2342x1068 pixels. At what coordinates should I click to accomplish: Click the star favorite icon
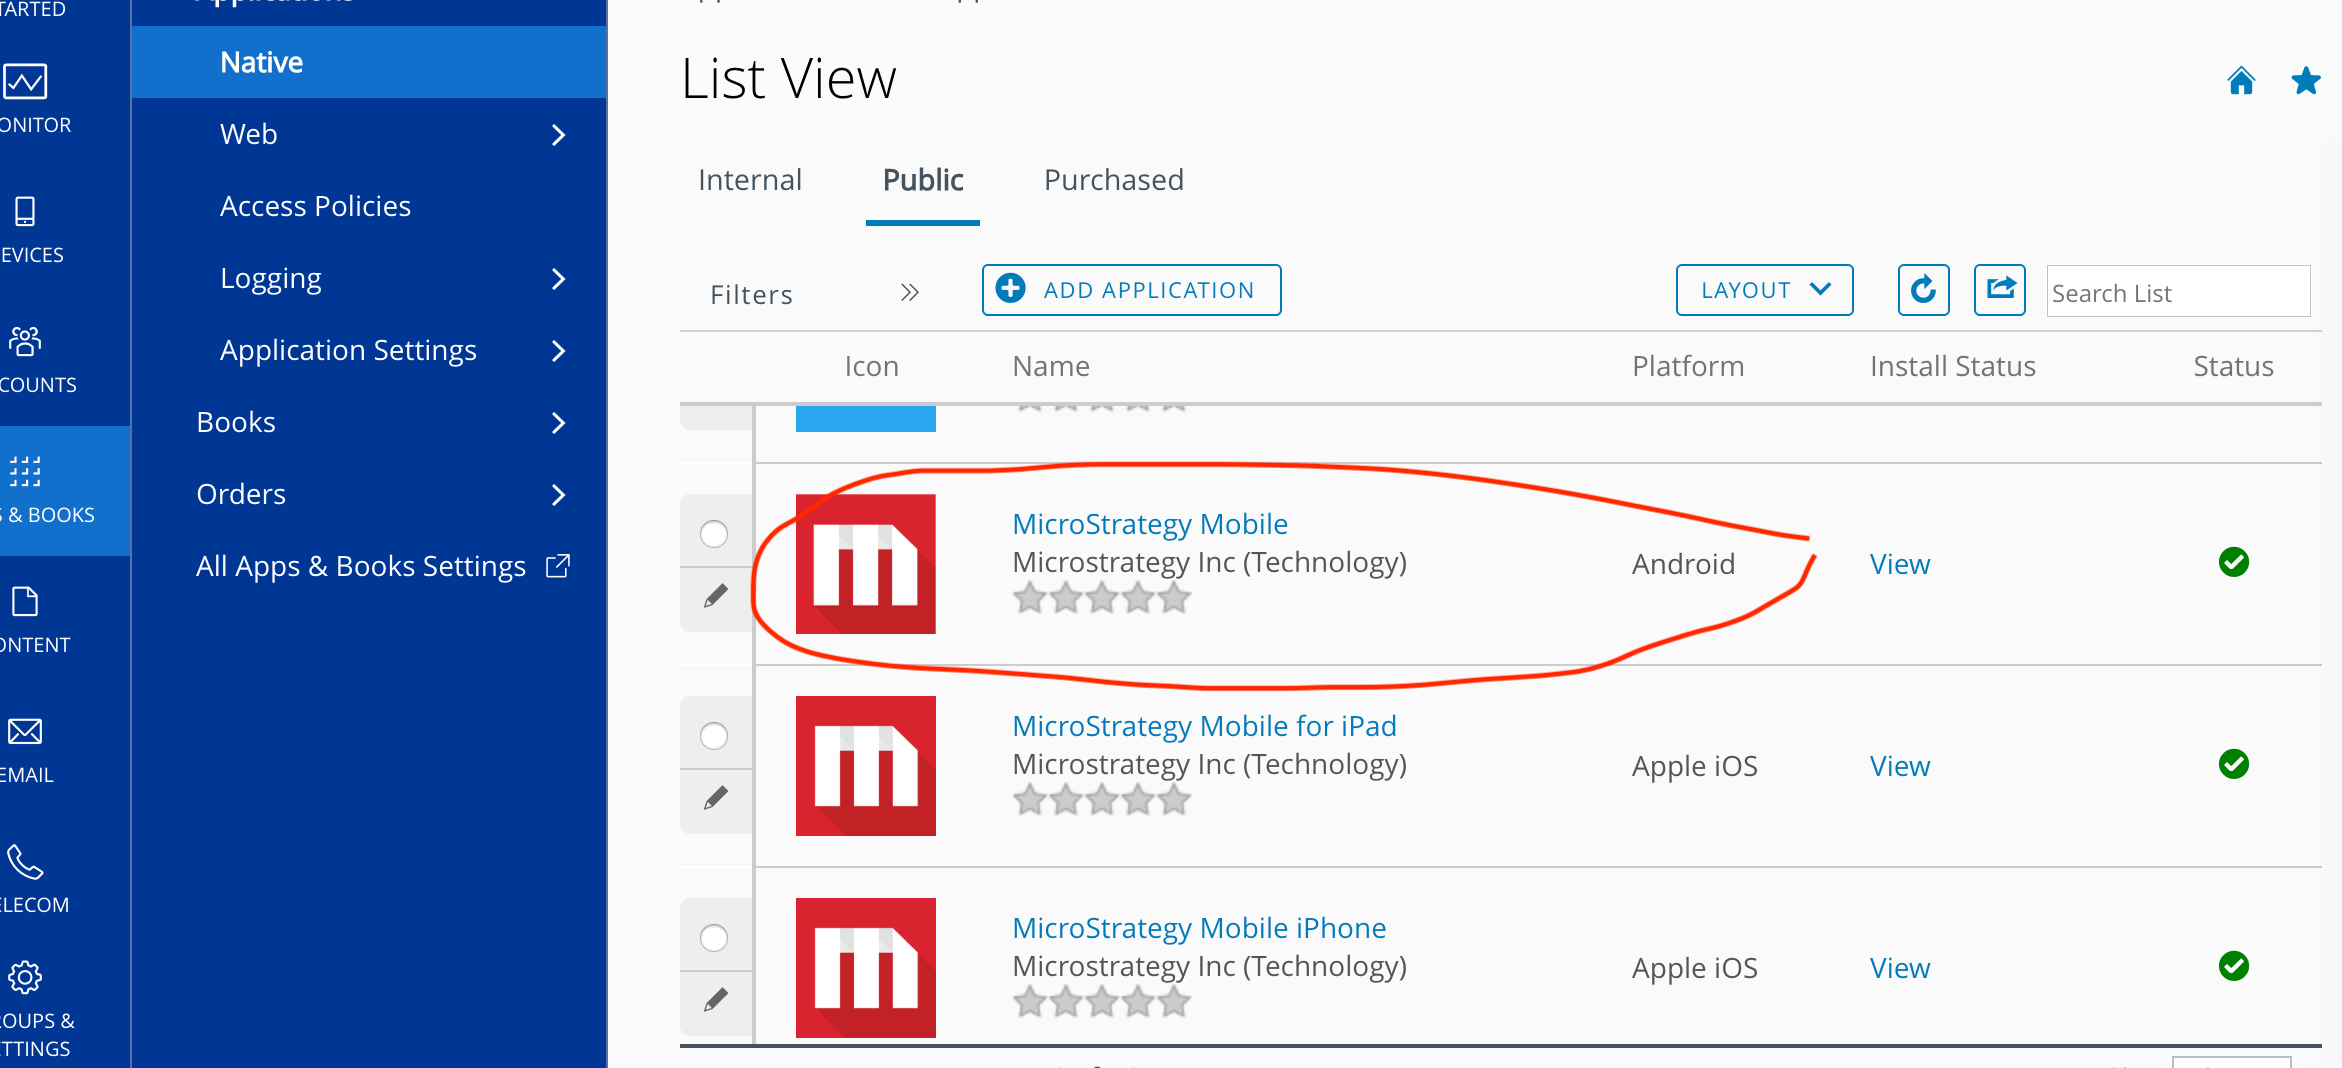2306,80
